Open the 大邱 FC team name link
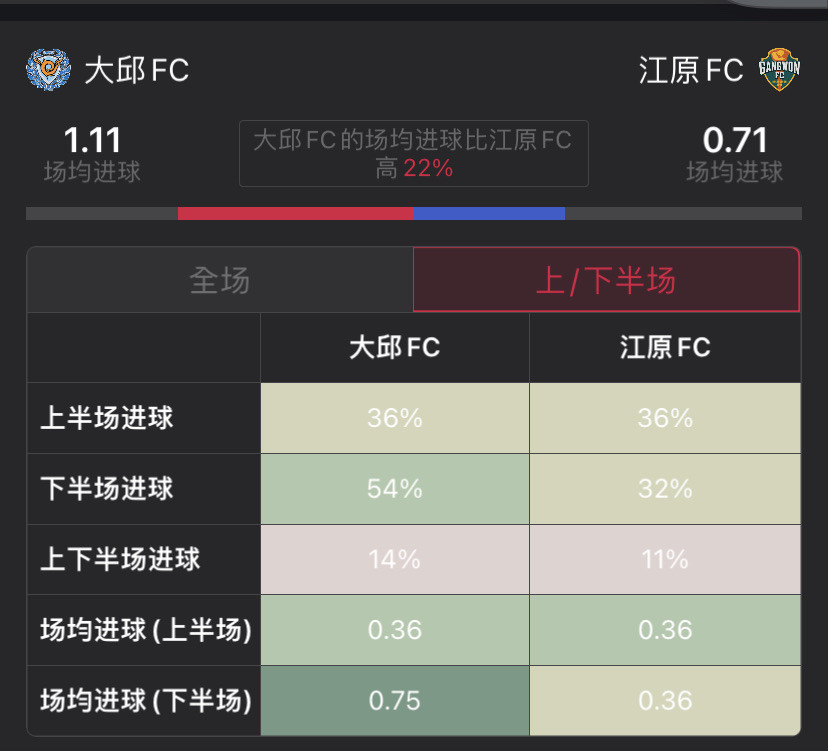The height and width of the screenshot is (751, 828). click(137, 70)
